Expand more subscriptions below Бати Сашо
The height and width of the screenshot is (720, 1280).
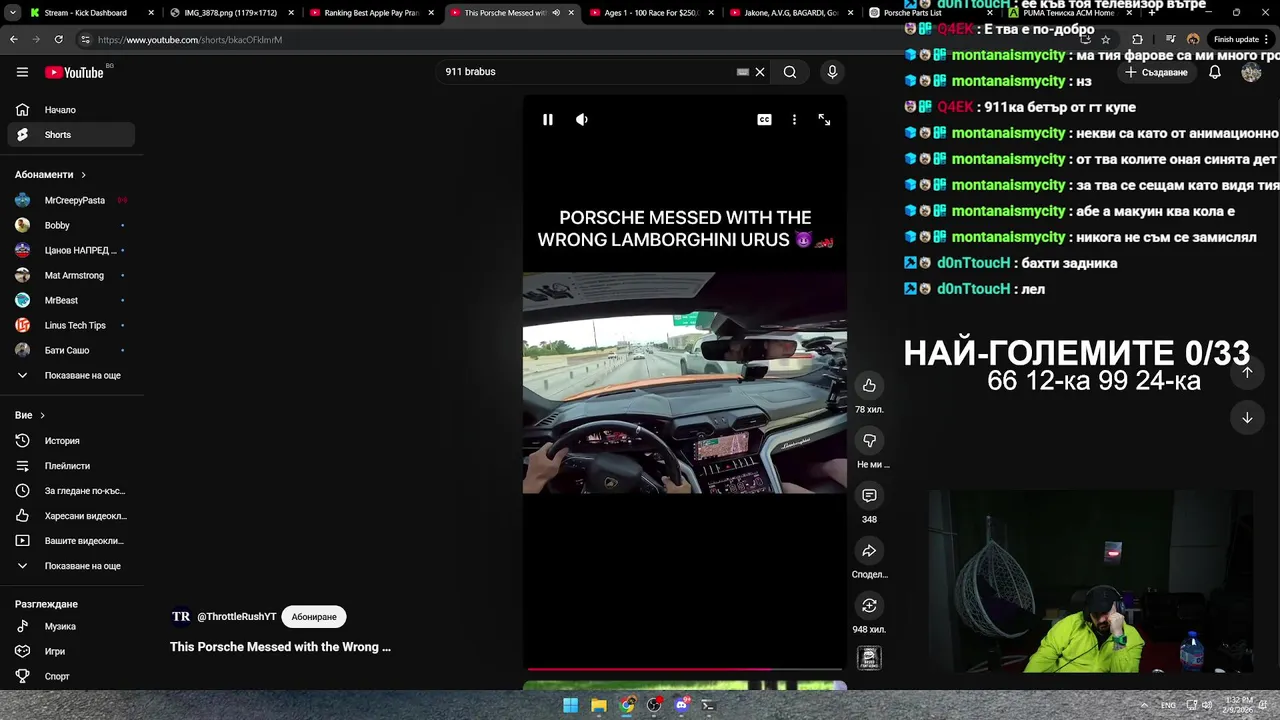70,375
